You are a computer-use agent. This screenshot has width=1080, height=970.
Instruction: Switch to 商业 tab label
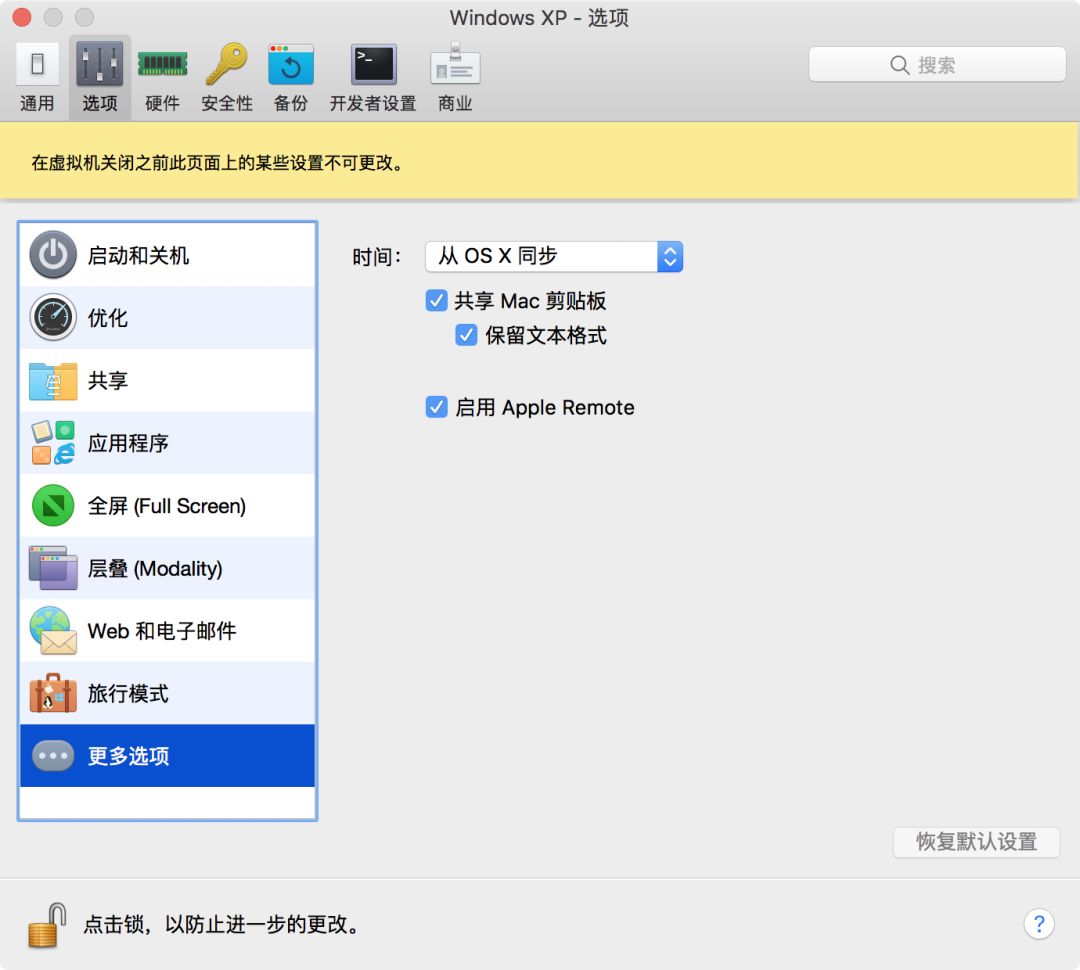[x=455, y=103]
